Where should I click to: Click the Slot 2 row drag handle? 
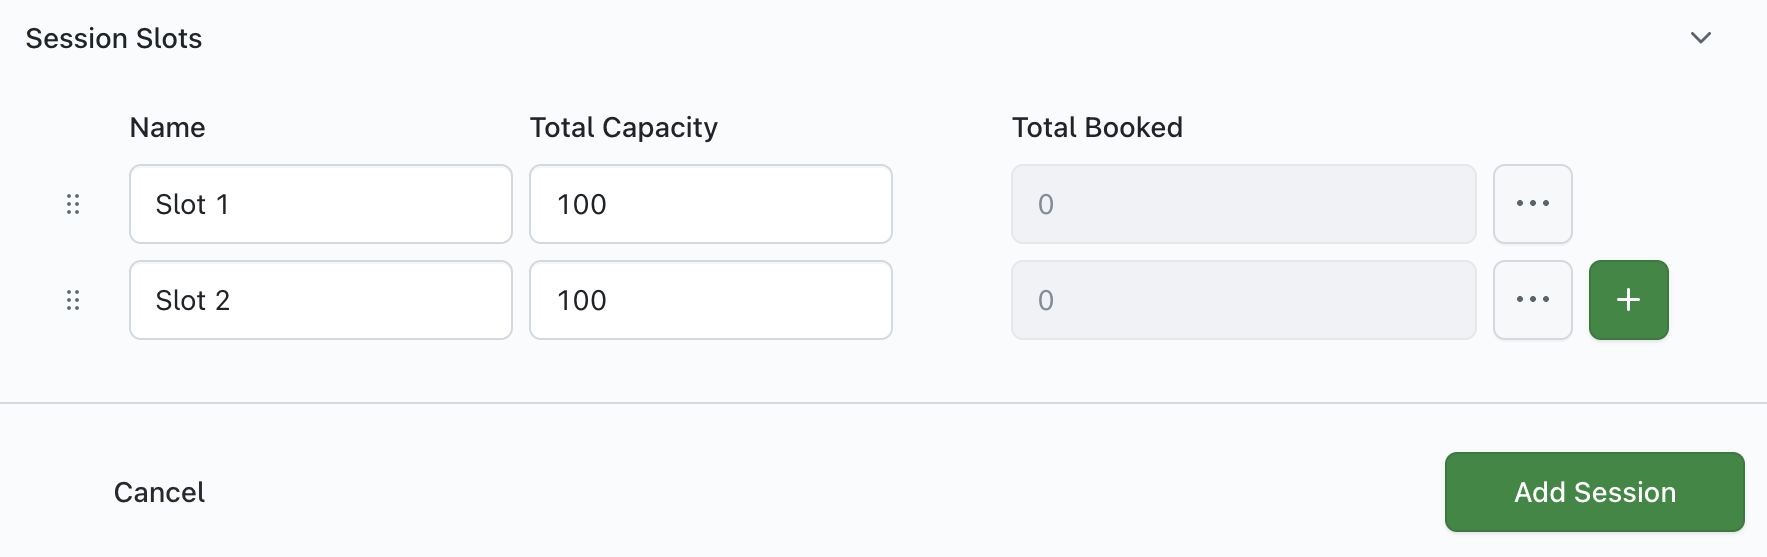coord(73,300)
